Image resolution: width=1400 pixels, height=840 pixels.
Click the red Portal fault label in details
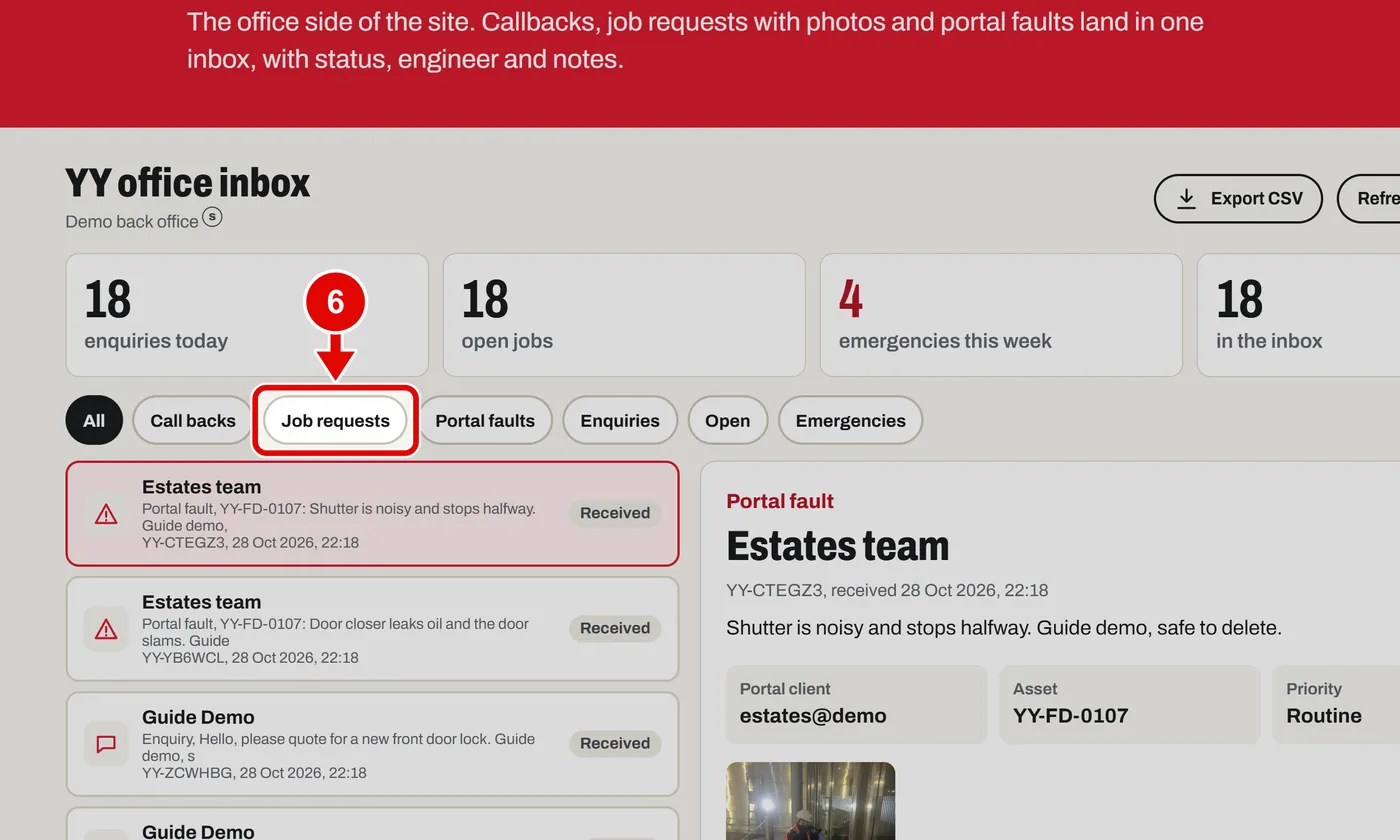click(780, 501)
